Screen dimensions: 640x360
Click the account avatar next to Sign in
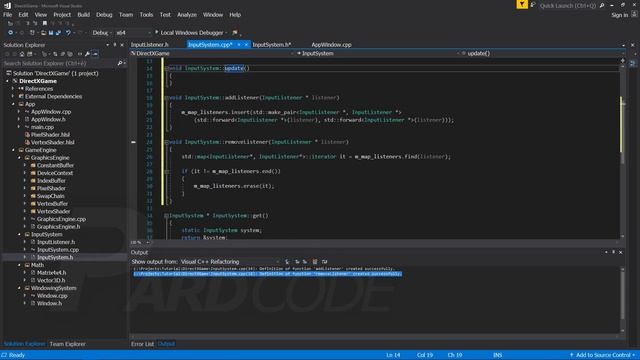[634, 14]
